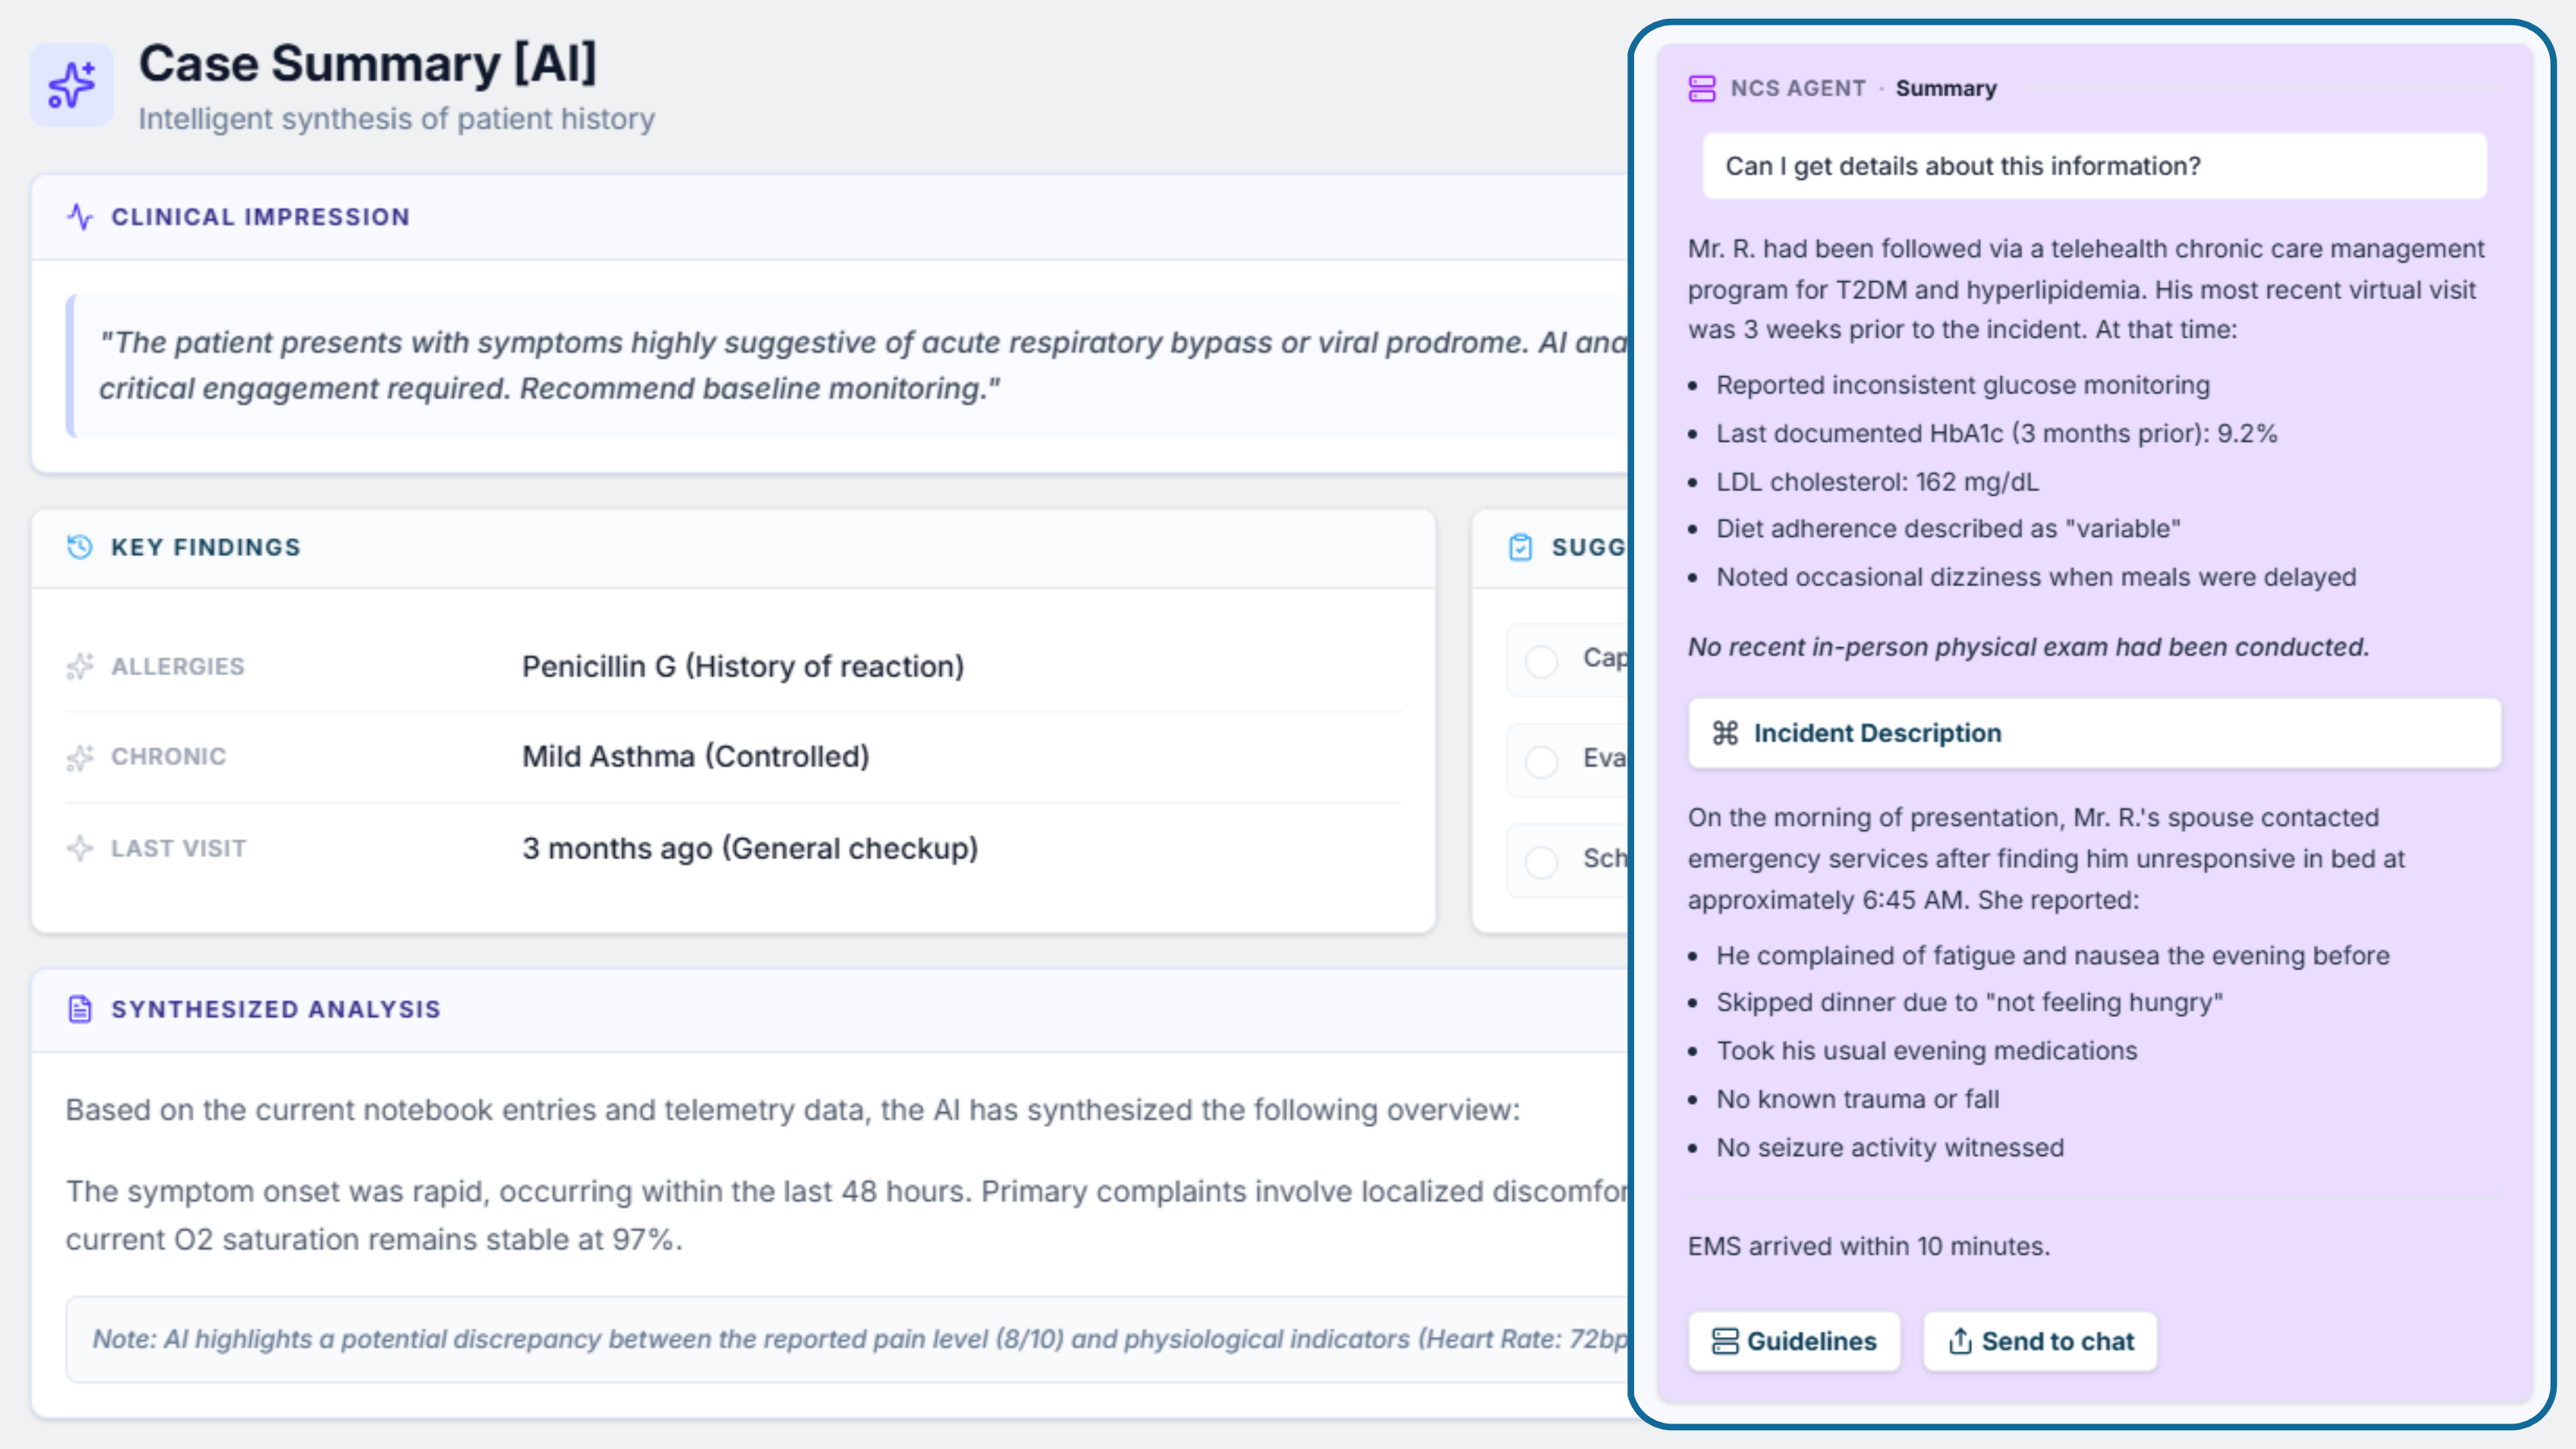Click 'Based on the current notebook entries' sentence
Viewport: 2576px width, 1449px height.
(x=792, y=1110)
